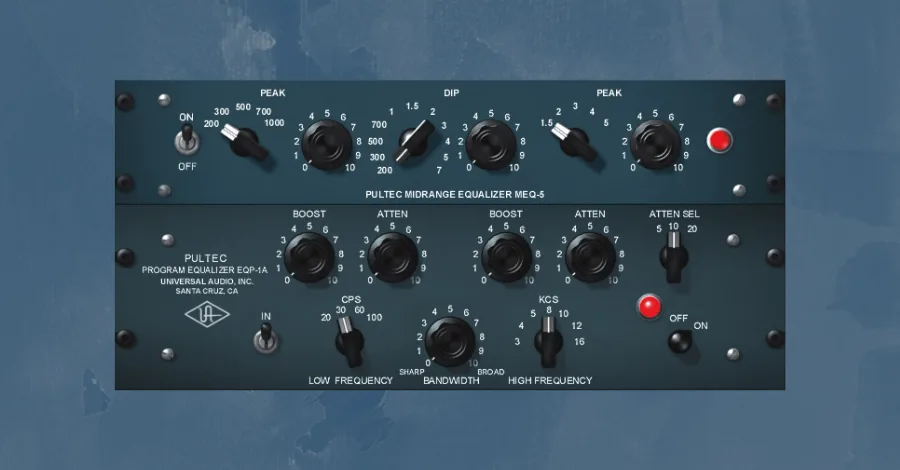Select 500 on the low PEAK frequency selector
This screenshot has width=900, height=470.
coord(243,107)
